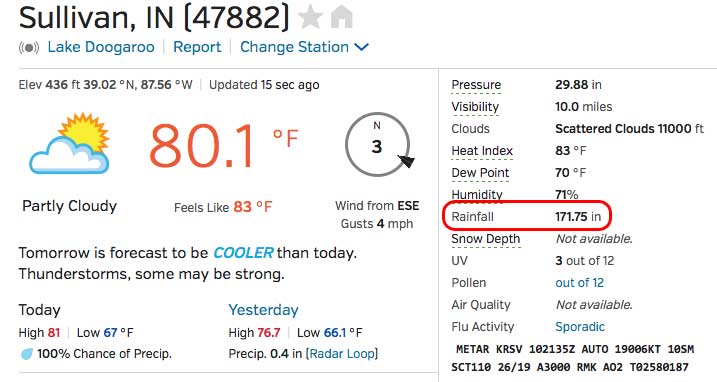Screen dimensions: 717x382
Task: Click the partly cloudy weather icon
Action: 70,144
